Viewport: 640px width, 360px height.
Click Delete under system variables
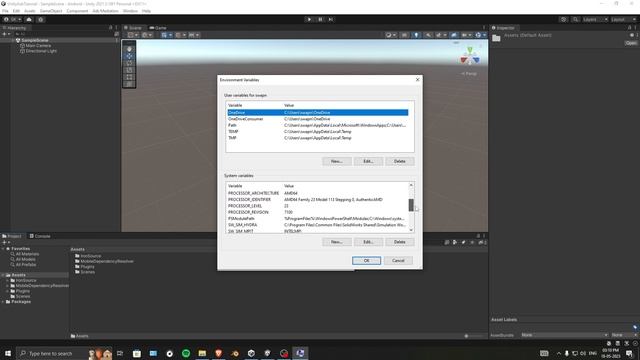[400, 242]
